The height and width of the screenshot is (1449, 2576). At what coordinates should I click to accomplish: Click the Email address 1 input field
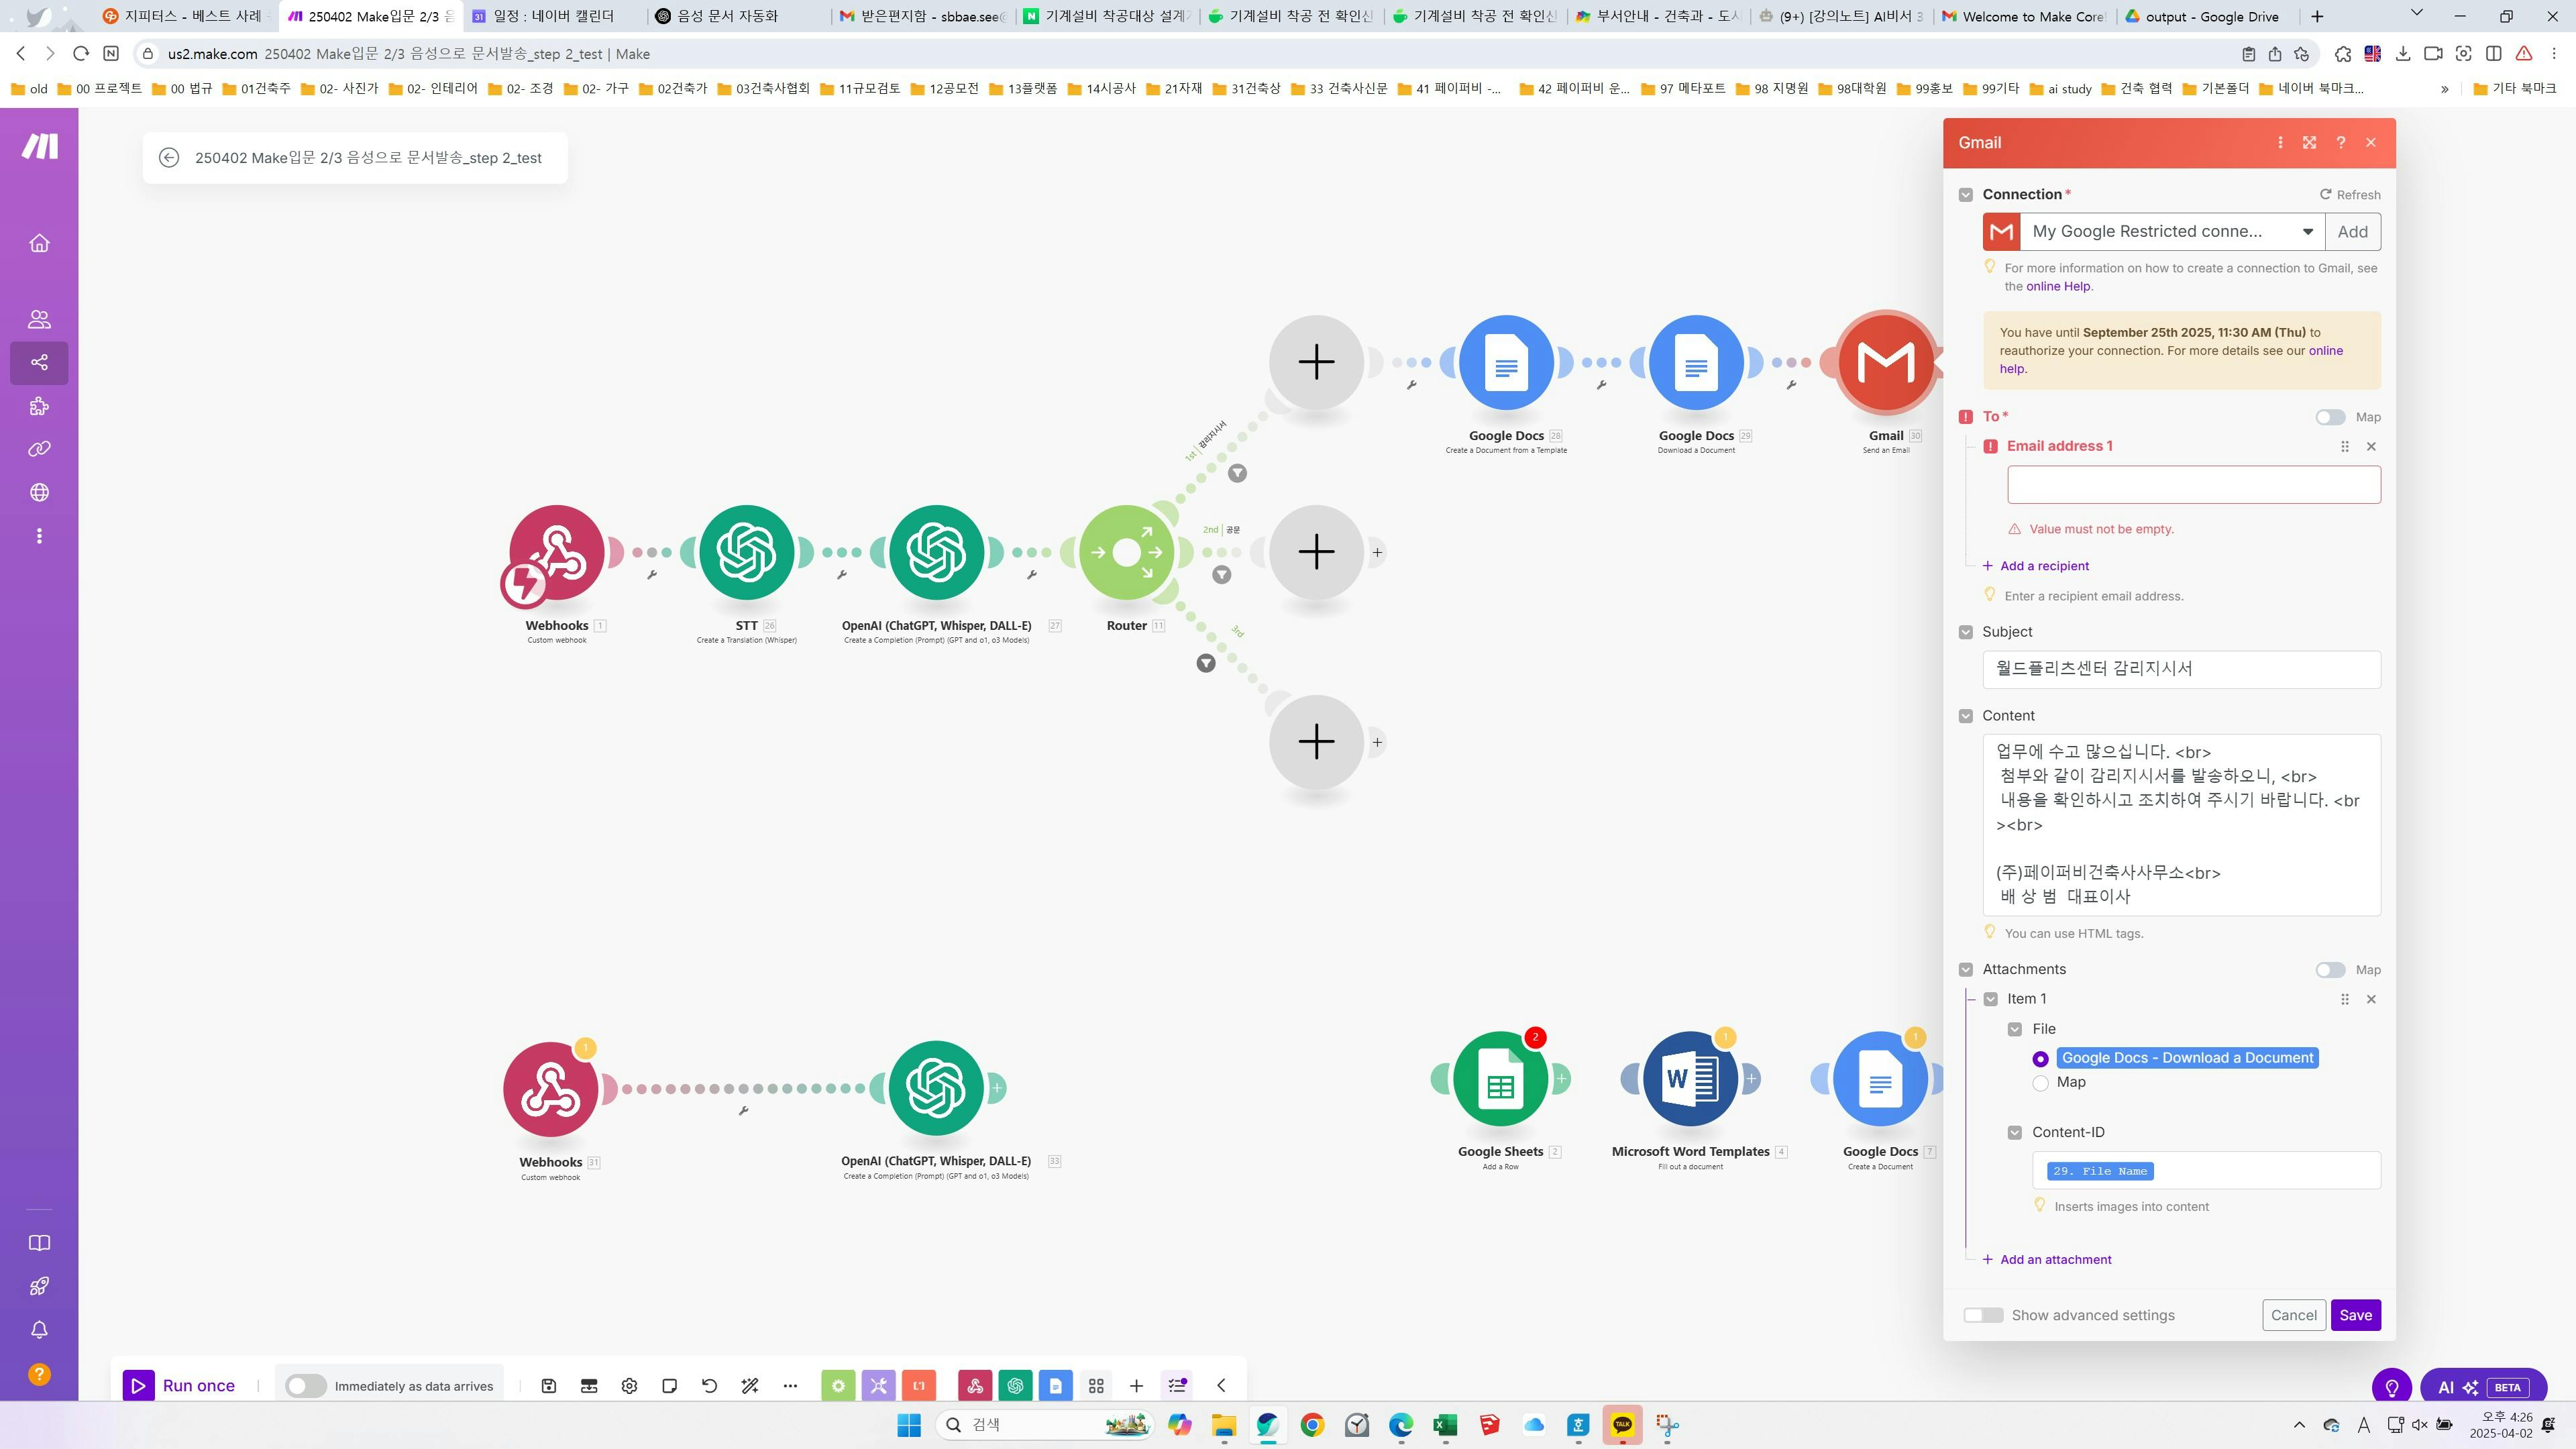pos(2193,485)
